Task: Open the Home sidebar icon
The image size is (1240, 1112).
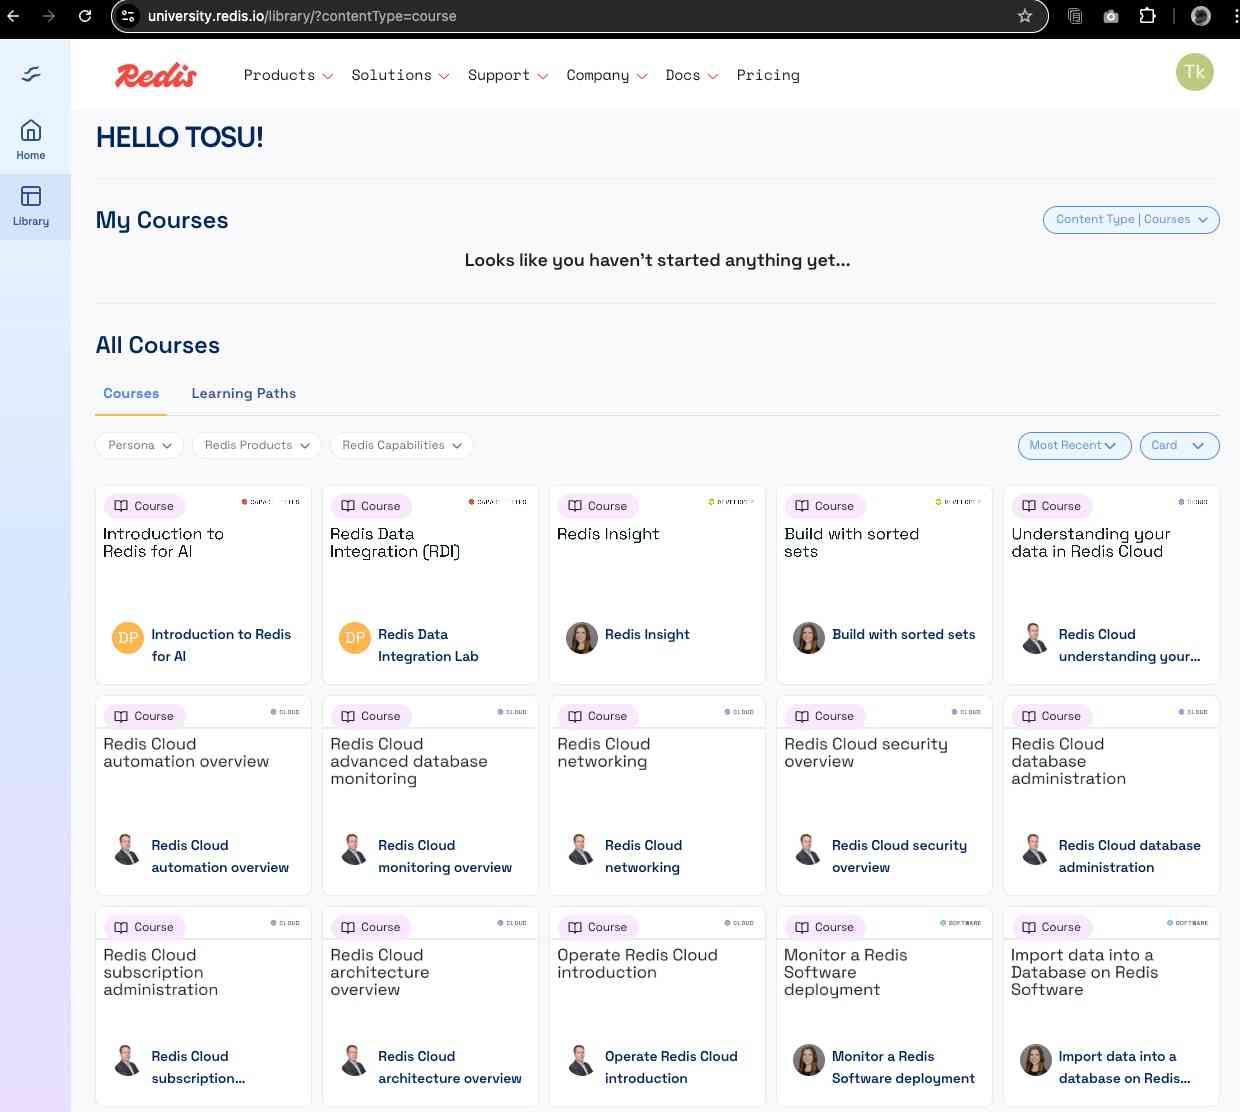Action: pyautogui.click(x=31, y=139)
